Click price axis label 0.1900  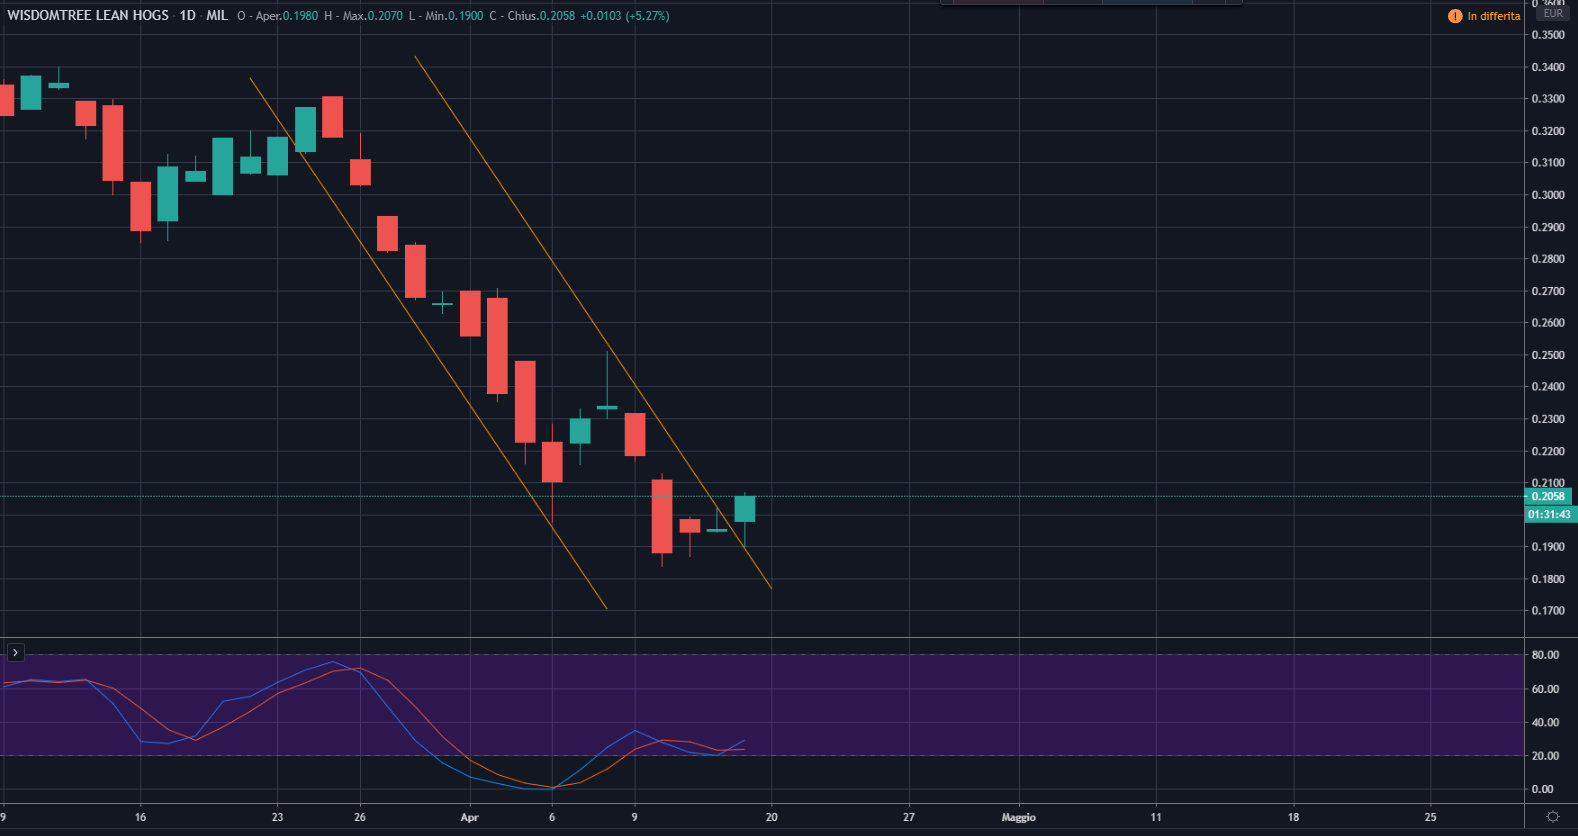(1548, 547)
